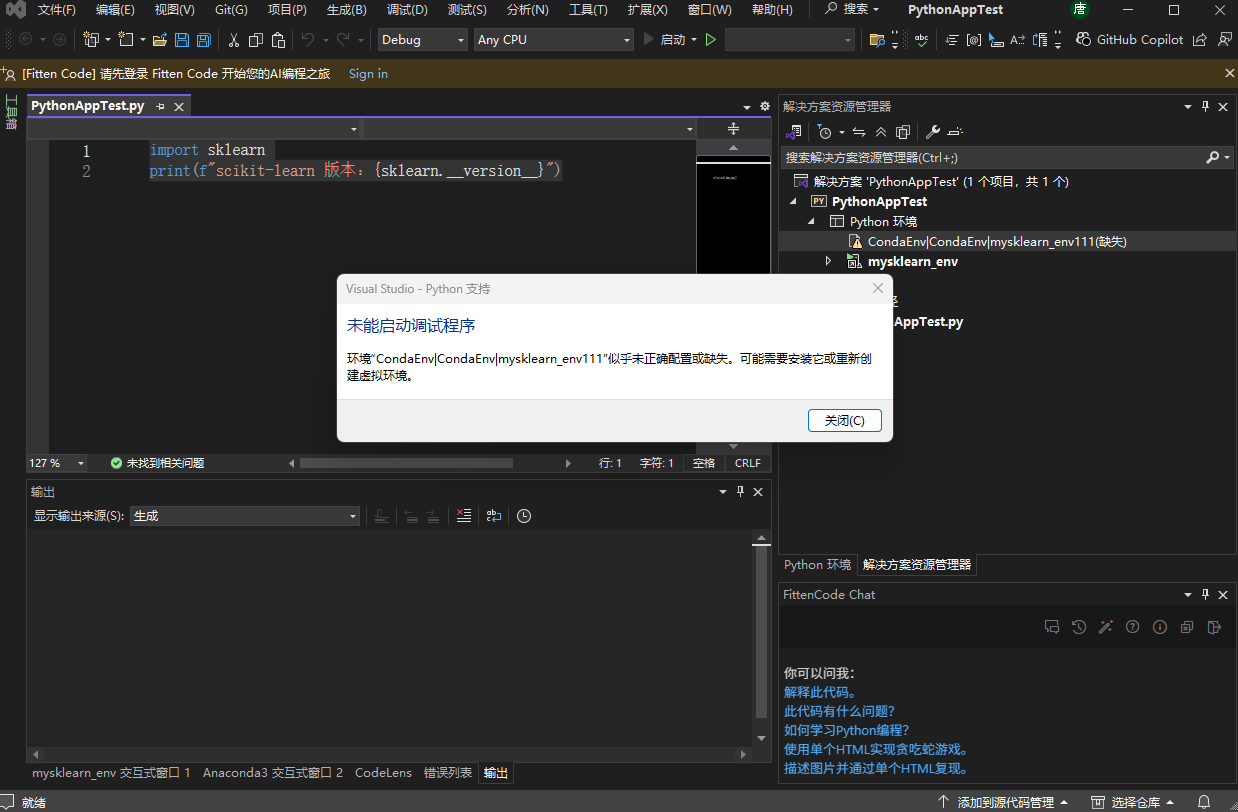Image resolution: width=1238 pixels, height=812 pixels.
Task: Click the clock timestamp icon in Output
Action: (x=524, y=516)
